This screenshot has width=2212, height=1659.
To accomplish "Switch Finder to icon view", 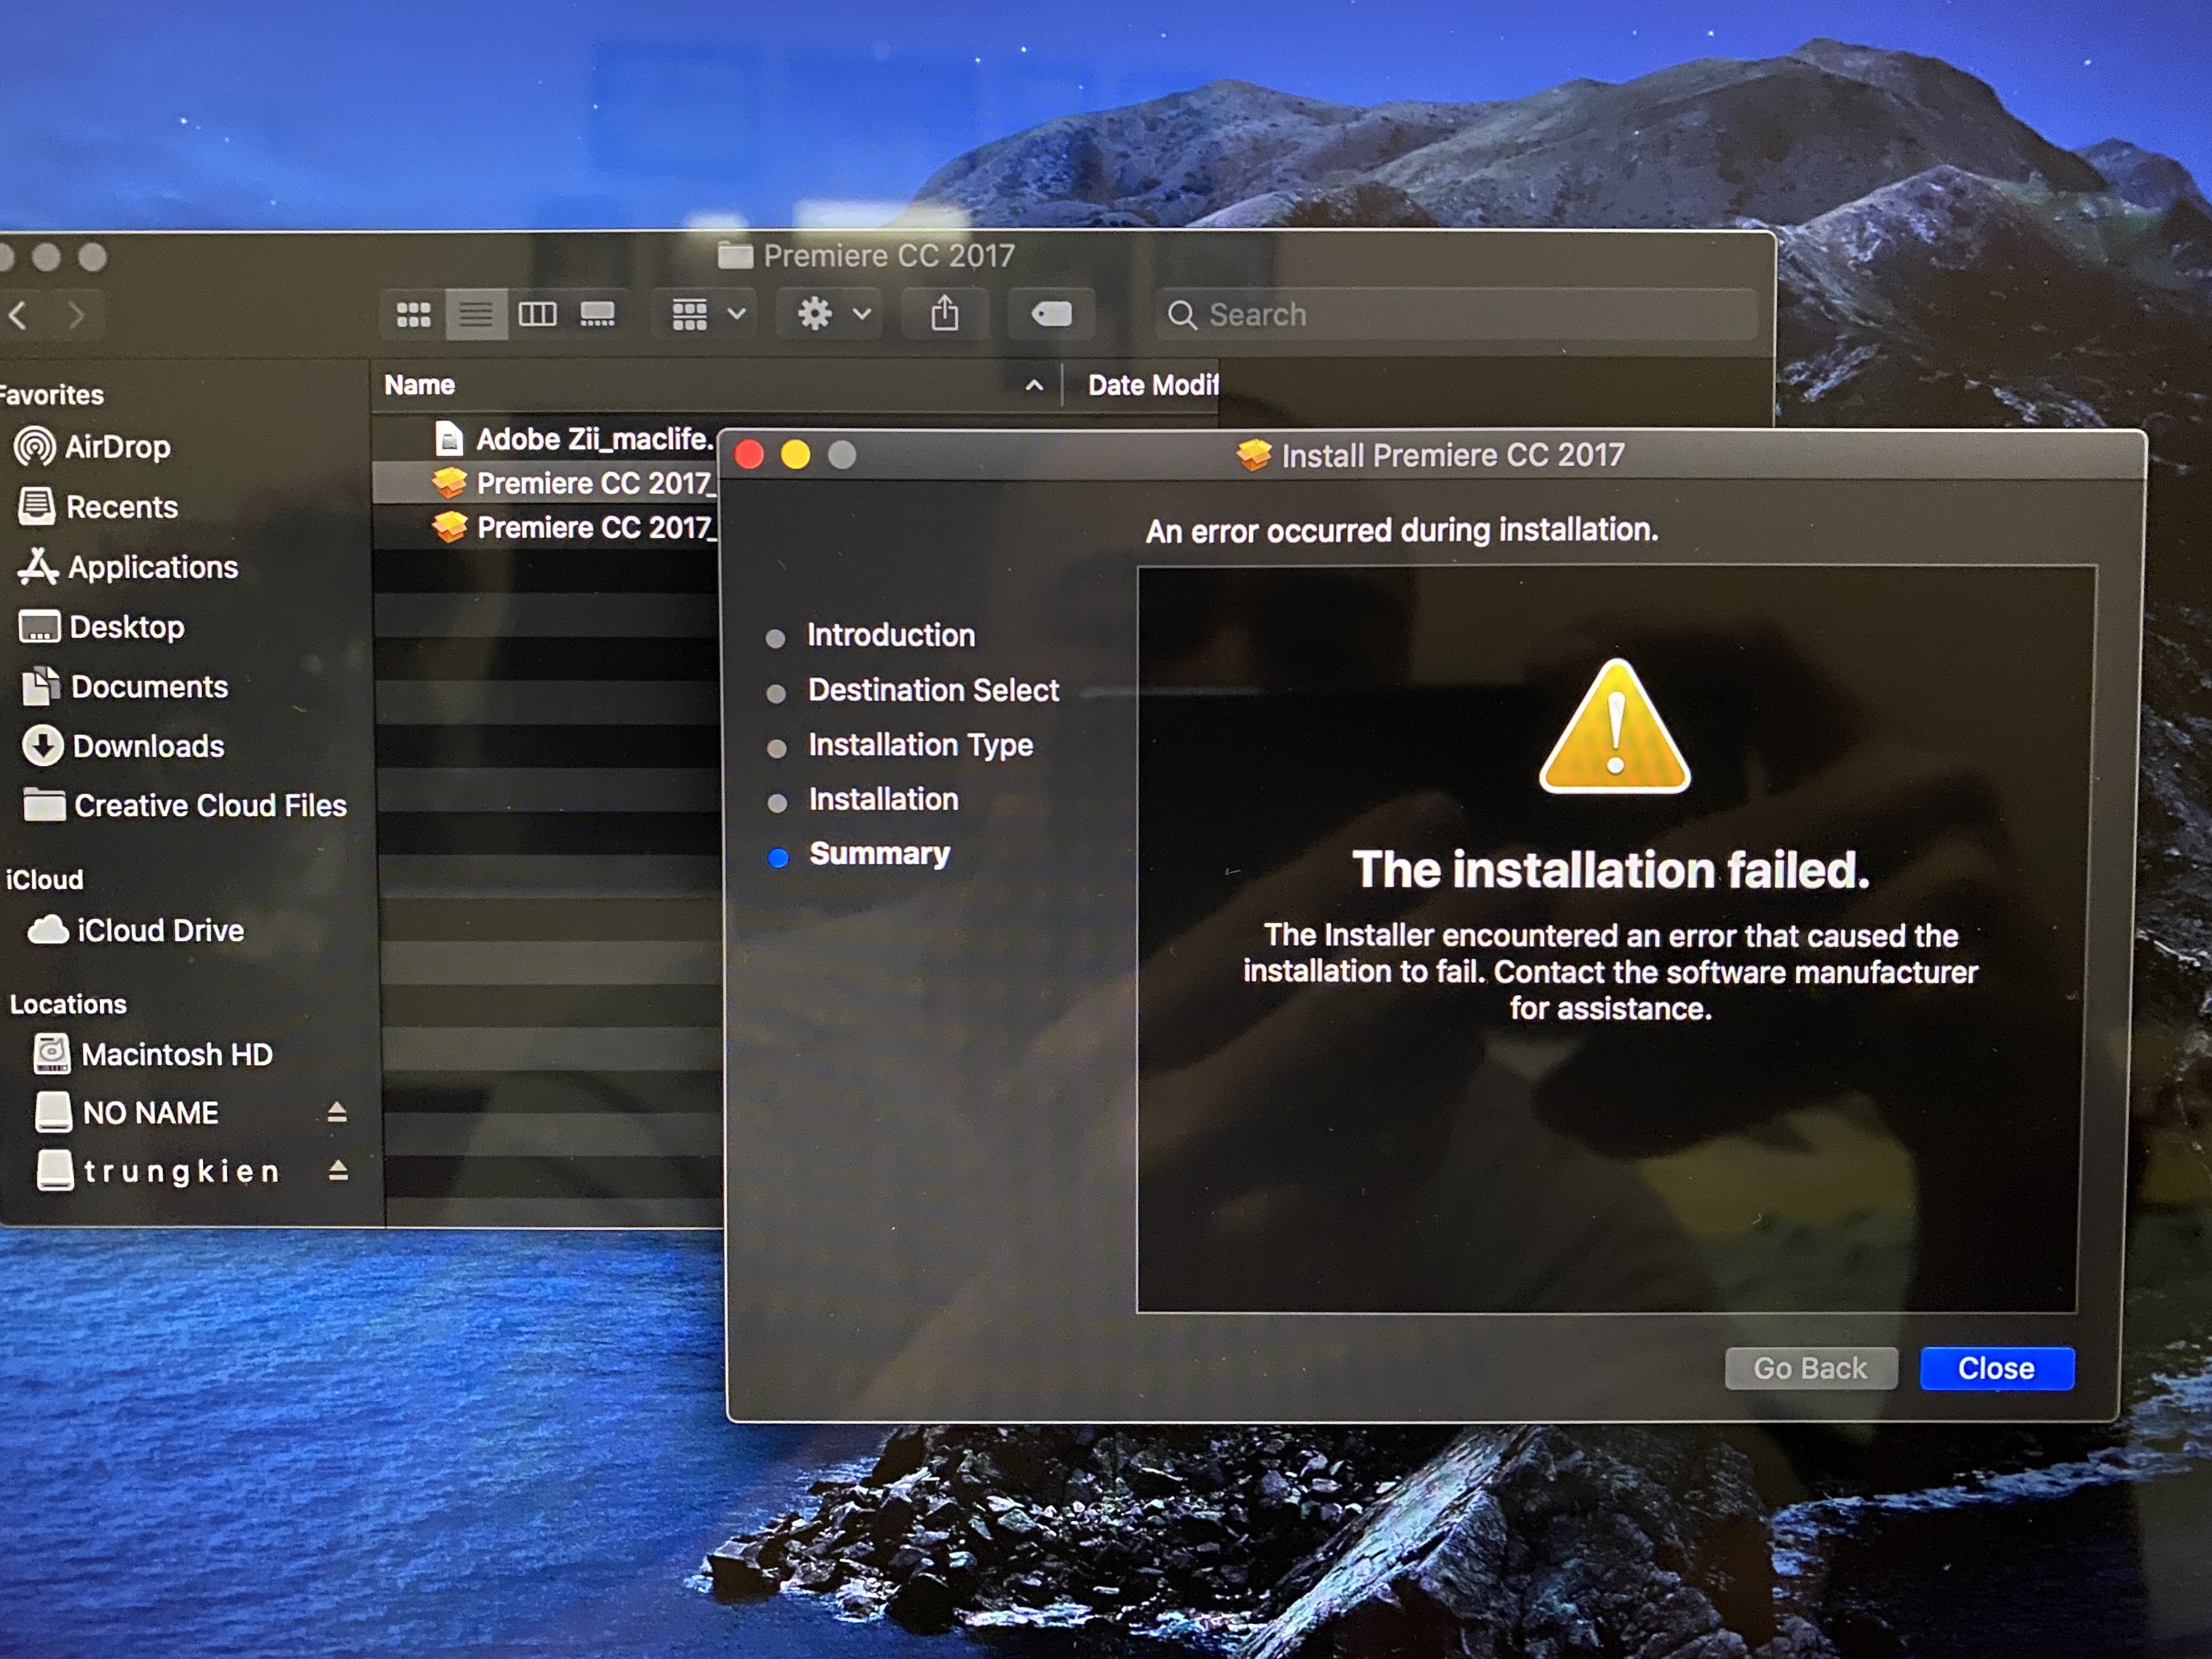I will point(414,315).
